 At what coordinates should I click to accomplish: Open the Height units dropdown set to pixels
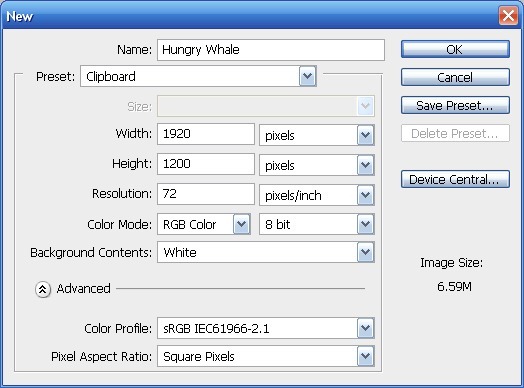point(317,165)
